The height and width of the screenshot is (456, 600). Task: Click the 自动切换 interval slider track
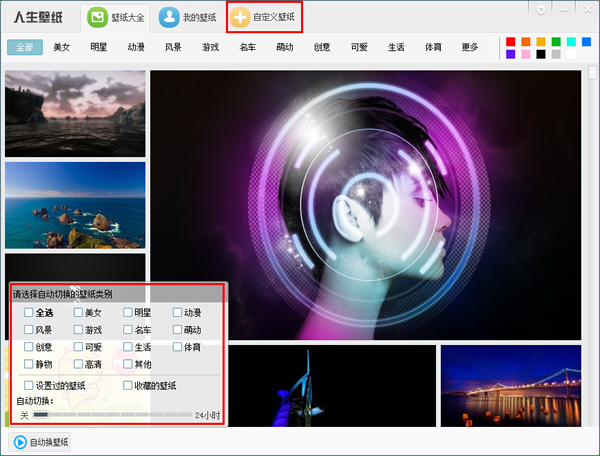112,414
